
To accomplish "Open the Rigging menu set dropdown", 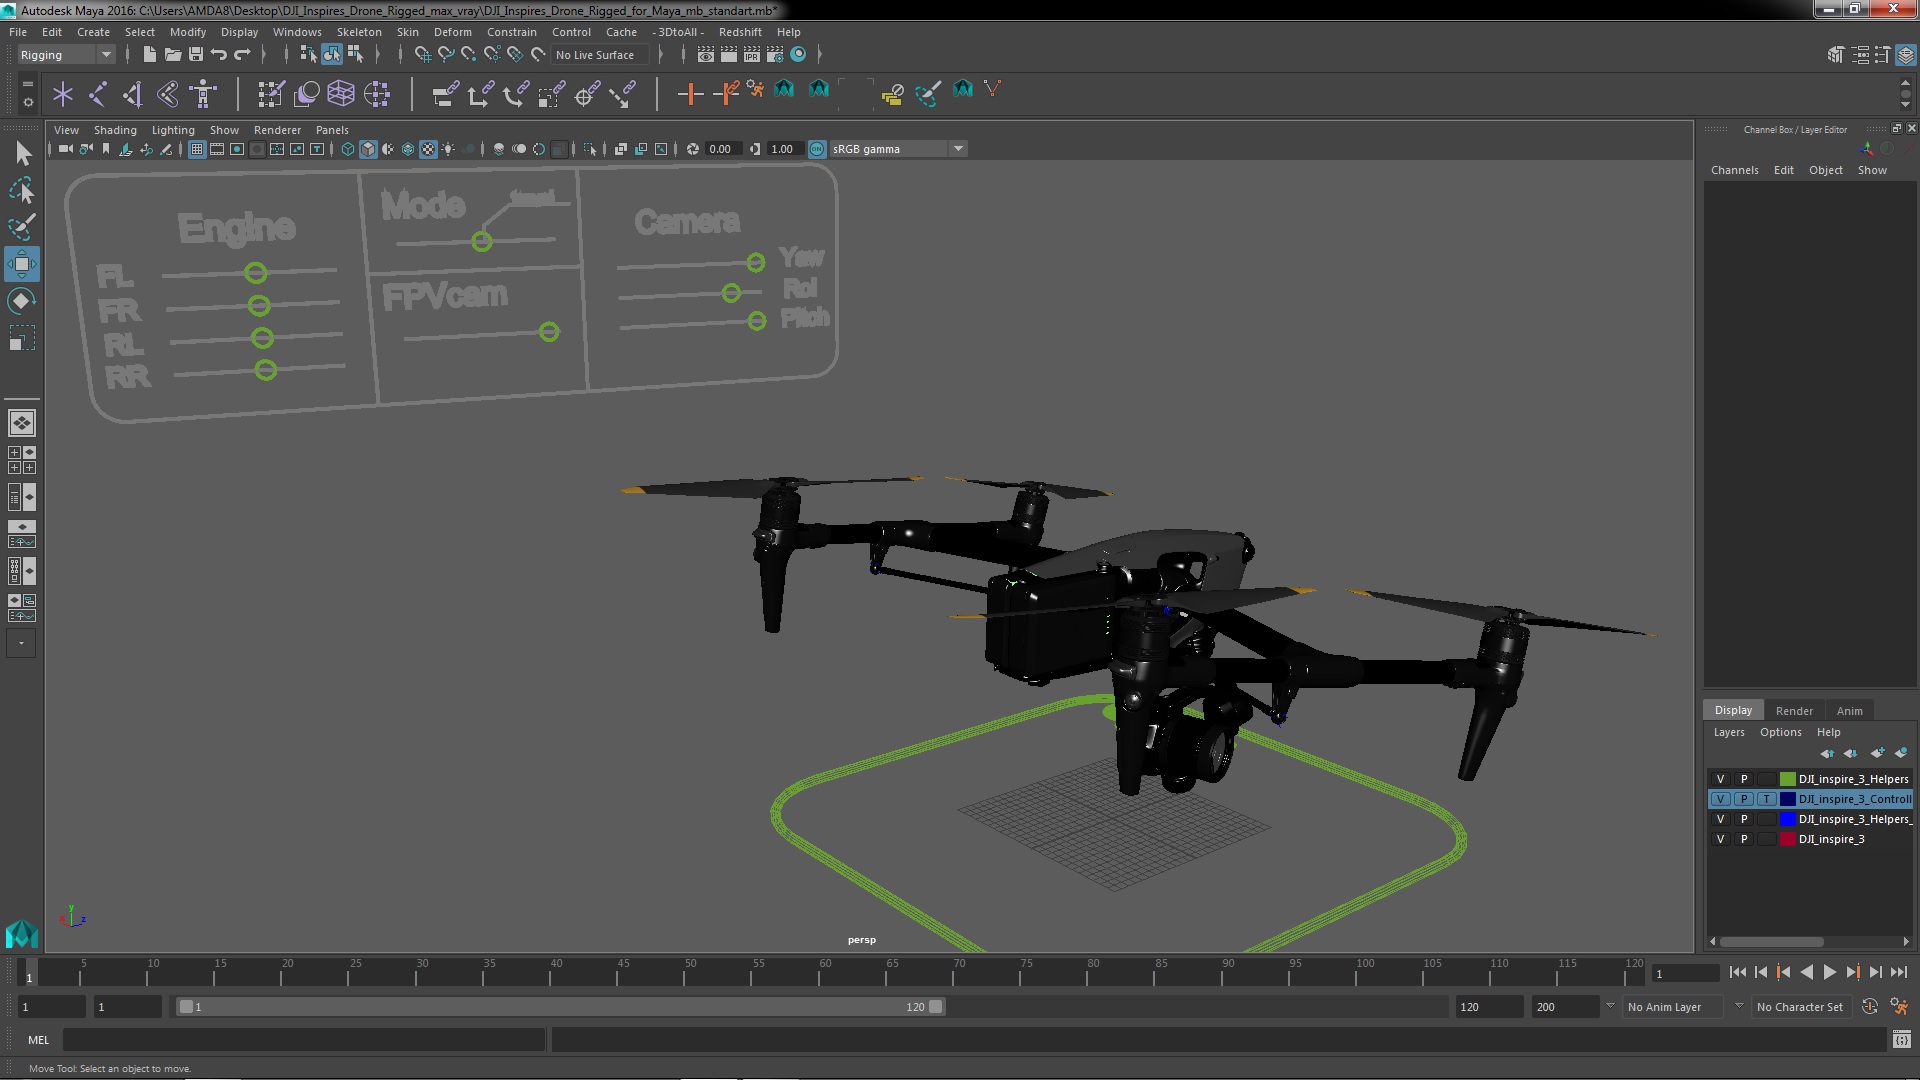I will coord(66,55).
